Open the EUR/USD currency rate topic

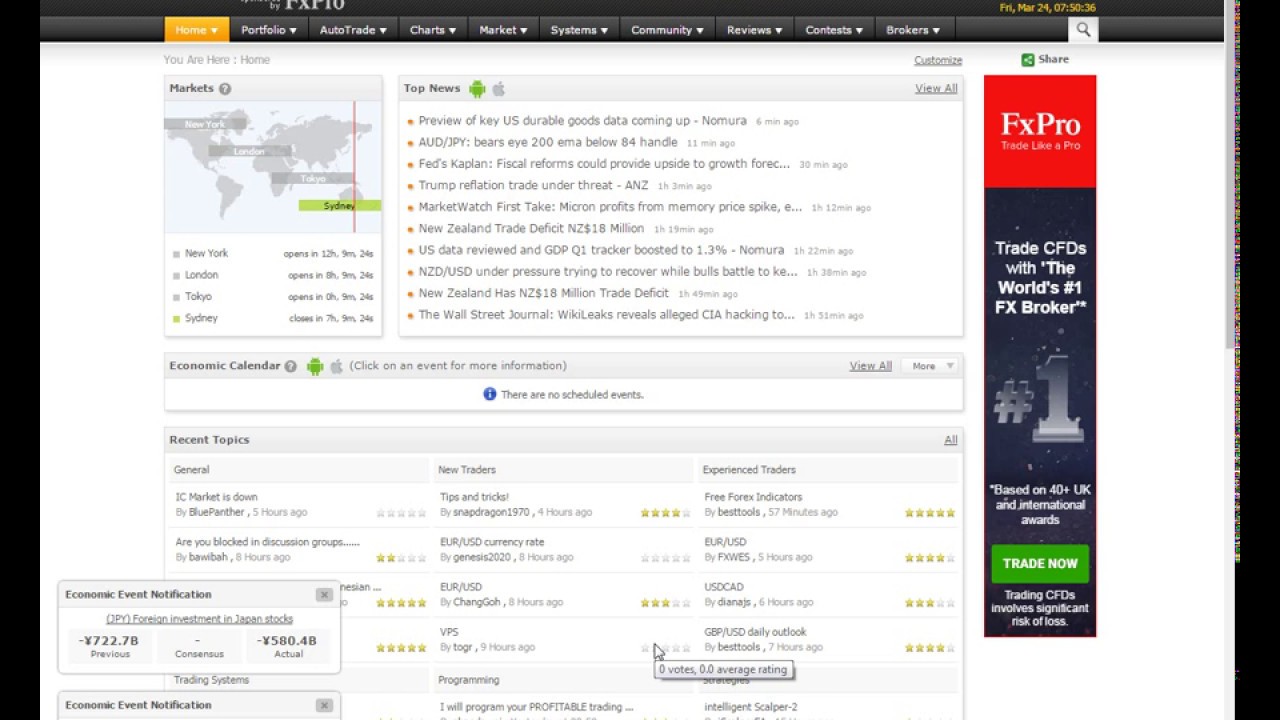(492, 542)
